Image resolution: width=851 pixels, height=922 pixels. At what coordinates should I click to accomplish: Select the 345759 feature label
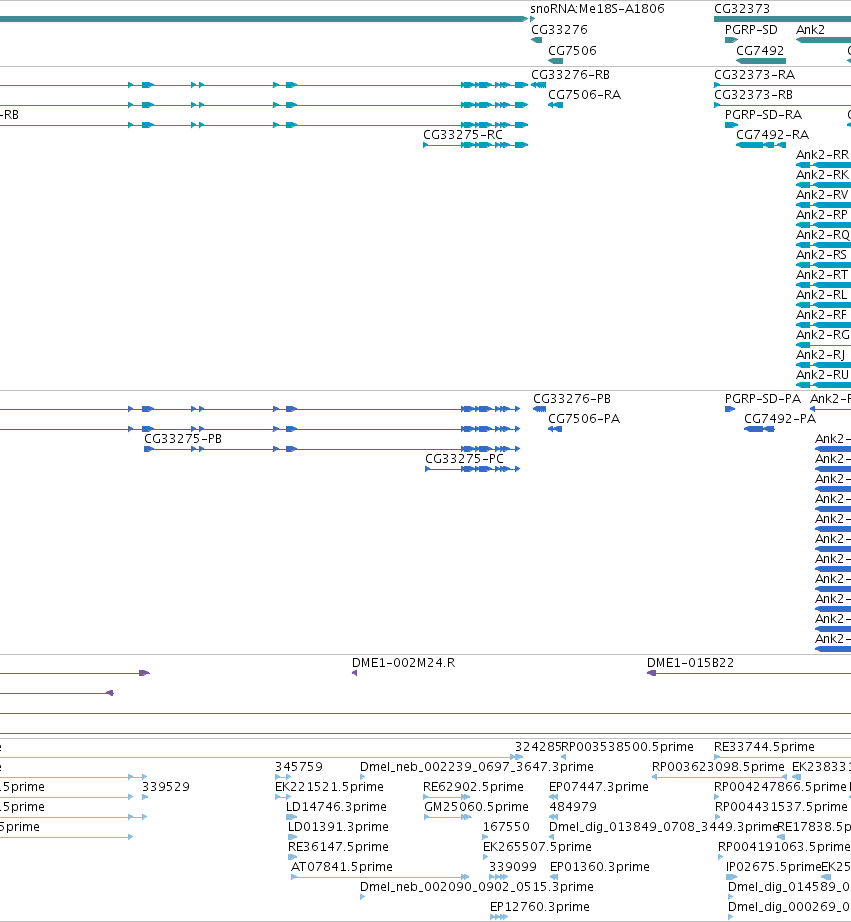pyautogui.click(x=299, y=767)
